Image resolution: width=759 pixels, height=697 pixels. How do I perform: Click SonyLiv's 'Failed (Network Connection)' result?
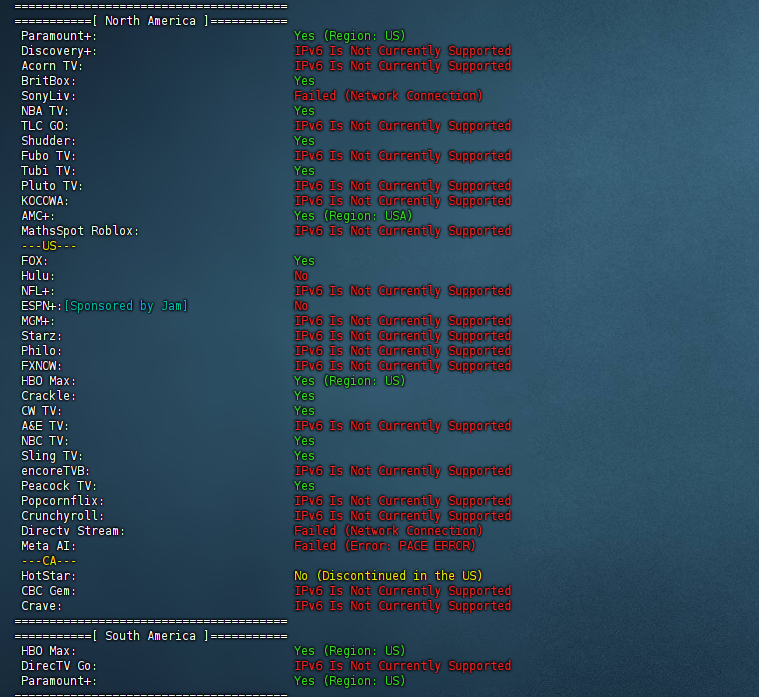point(388,96)
